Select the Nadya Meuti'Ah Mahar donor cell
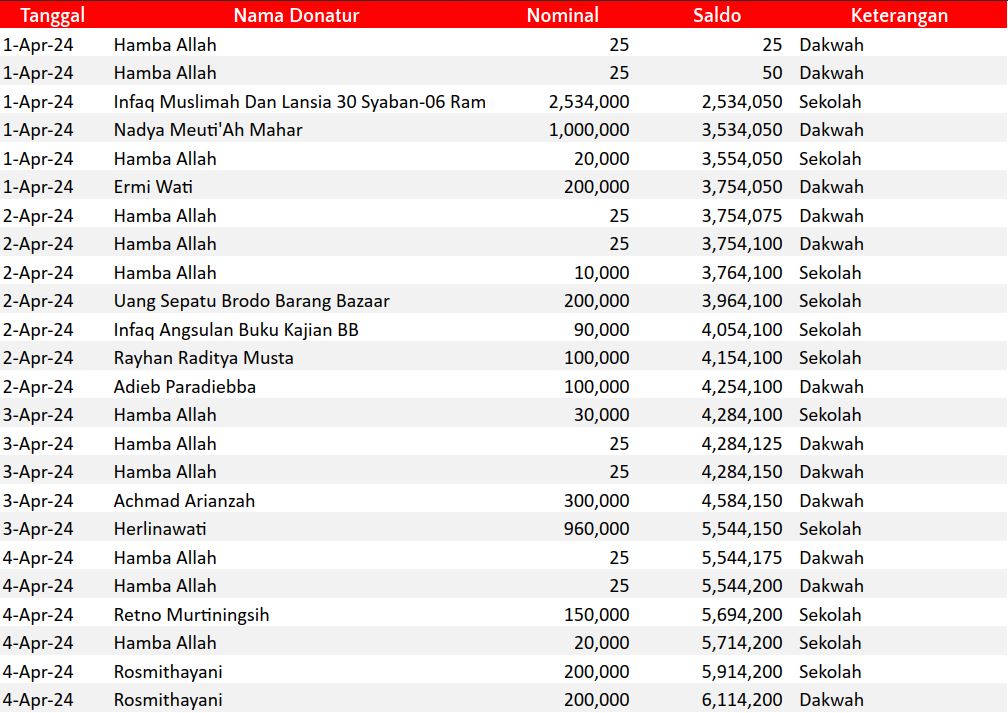This screenshot has height=713, width=1008. [x=208, y=130]
